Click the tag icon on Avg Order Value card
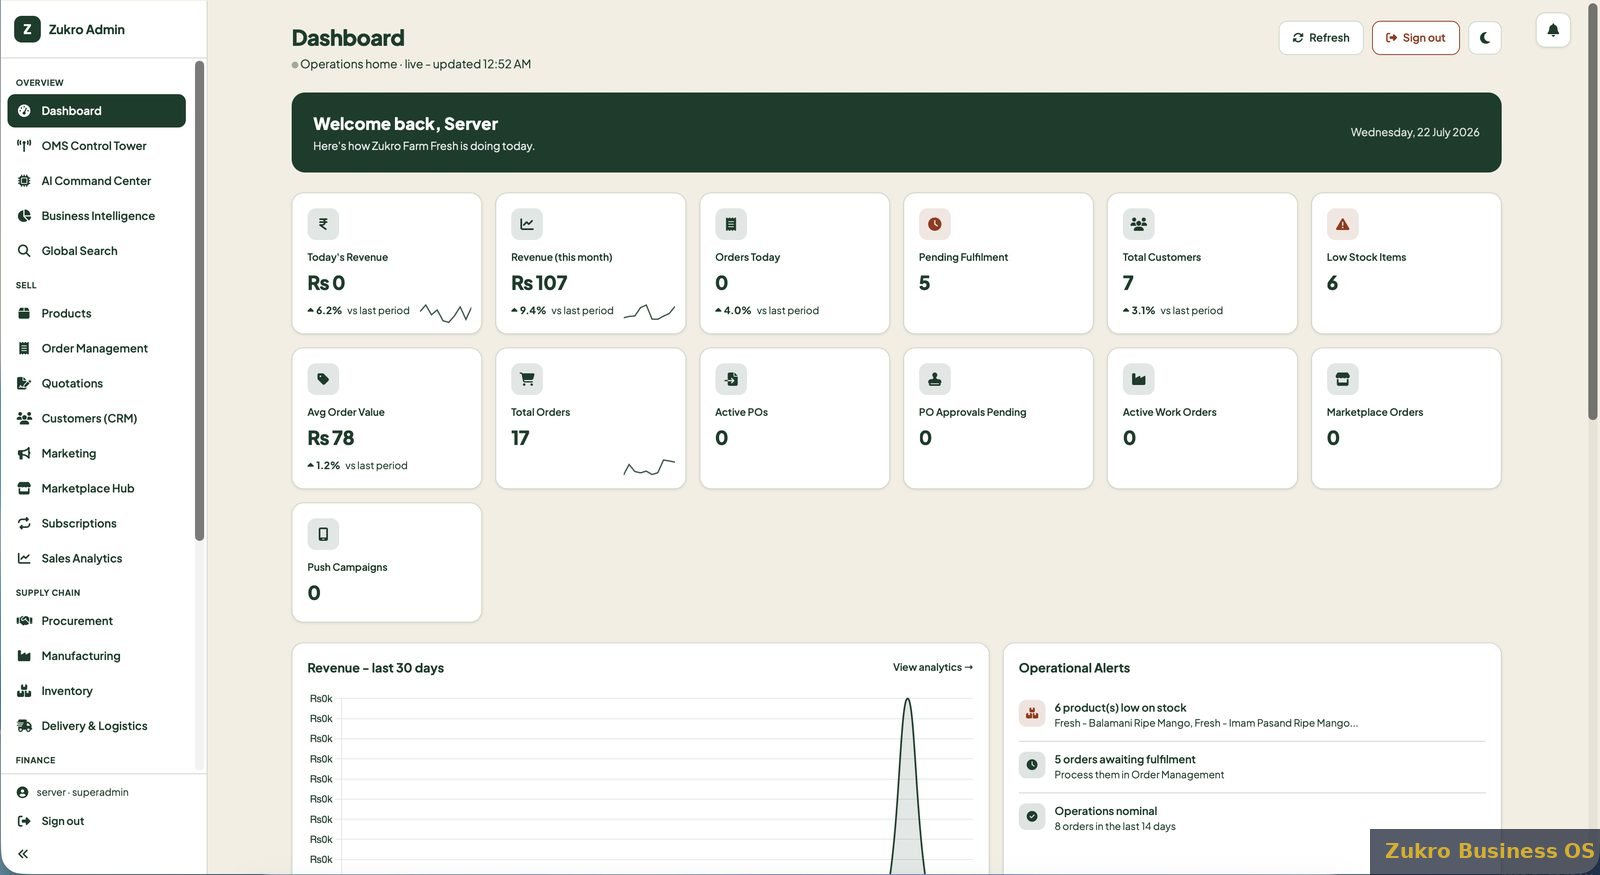 [323, 379]
